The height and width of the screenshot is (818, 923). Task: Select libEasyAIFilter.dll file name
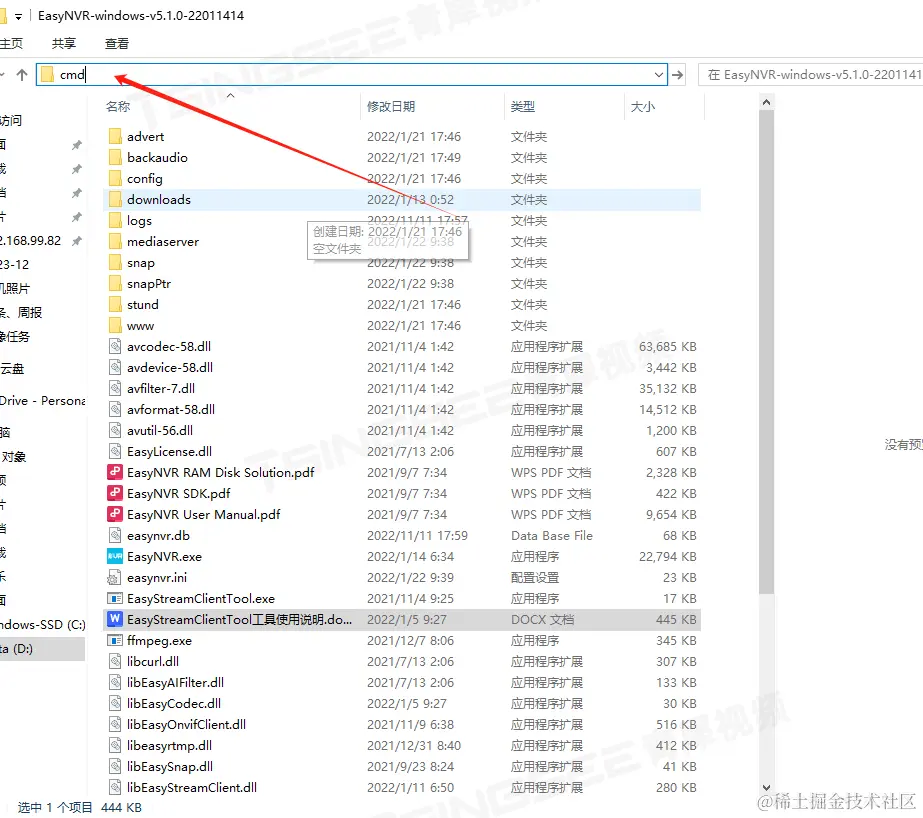(175, 683)
